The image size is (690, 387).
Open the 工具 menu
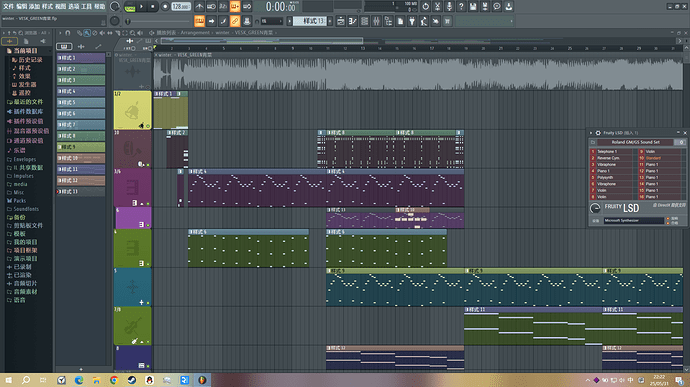[x=86, y=6]
